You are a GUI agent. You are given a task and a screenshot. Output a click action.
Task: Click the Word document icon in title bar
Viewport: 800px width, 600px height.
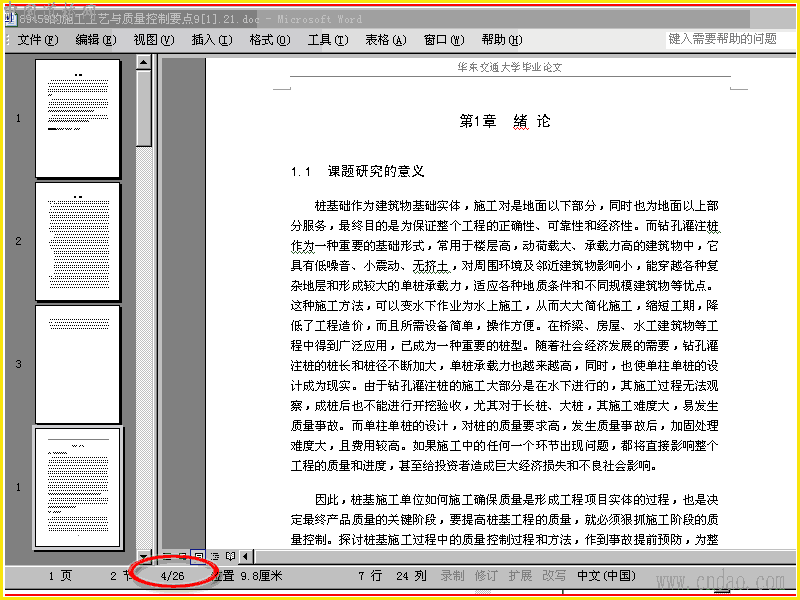pos(11,19)
